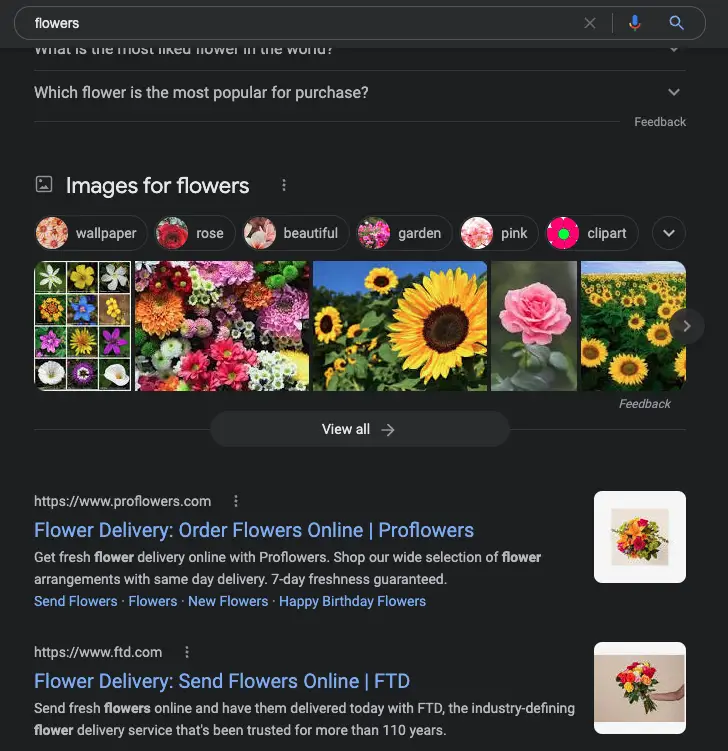Expand "Which flower is the most popular" question
Image resolution: width=728 pixels, height=751 pixels.
click(674, 92)
